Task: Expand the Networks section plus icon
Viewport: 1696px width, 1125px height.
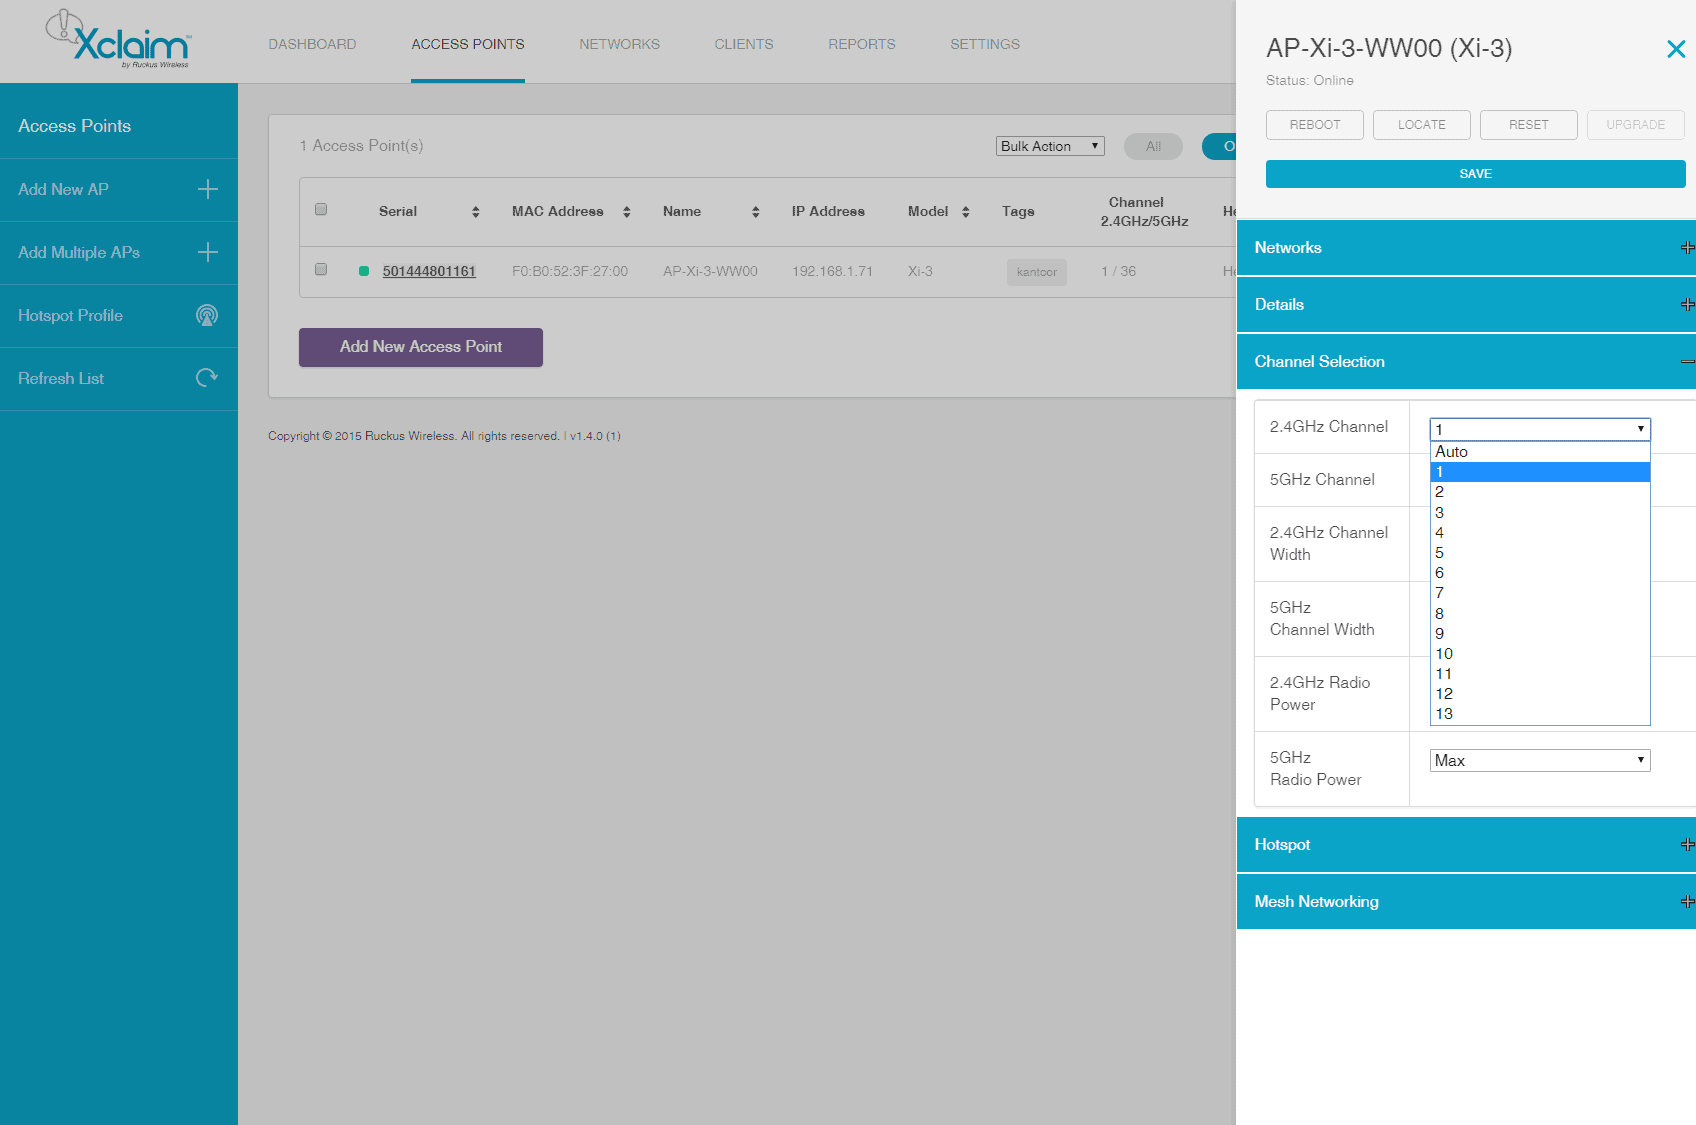Action: tap(1687, 248)
